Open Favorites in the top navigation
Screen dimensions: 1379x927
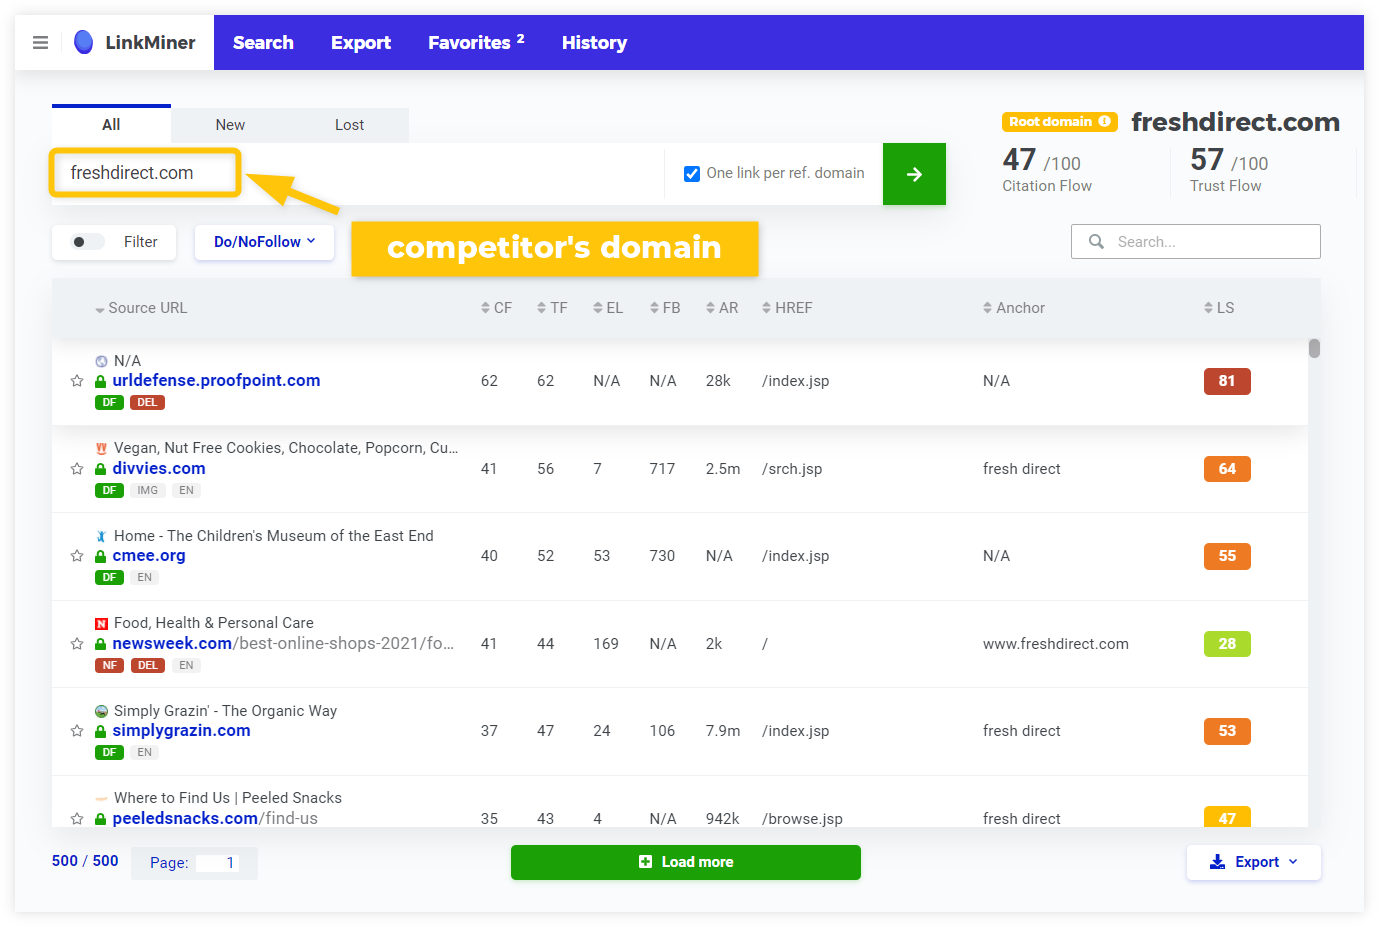coord(475,43)
